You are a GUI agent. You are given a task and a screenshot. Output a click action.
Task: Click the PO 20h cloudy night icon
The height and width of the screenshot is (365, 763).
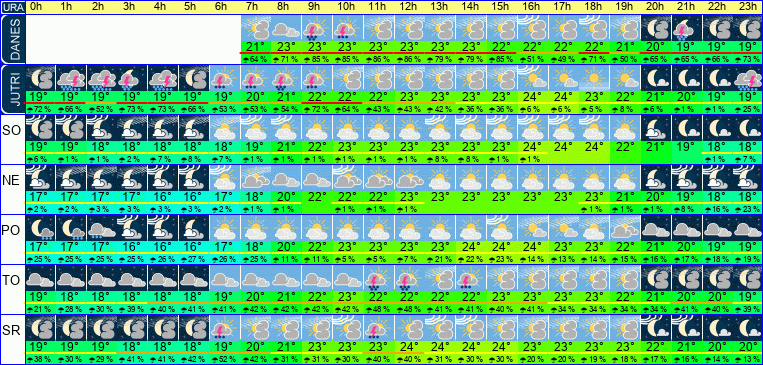pos(655,227)
